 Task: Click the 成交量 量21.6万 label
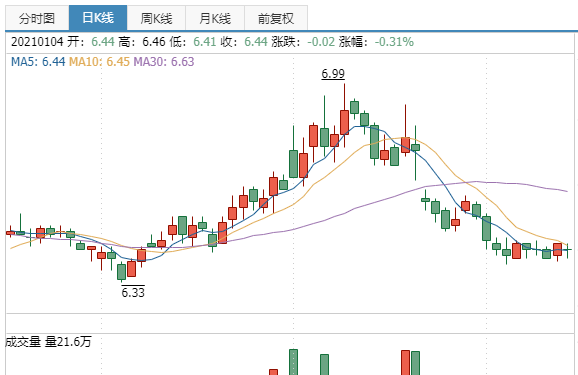click(x=48, y=342)
